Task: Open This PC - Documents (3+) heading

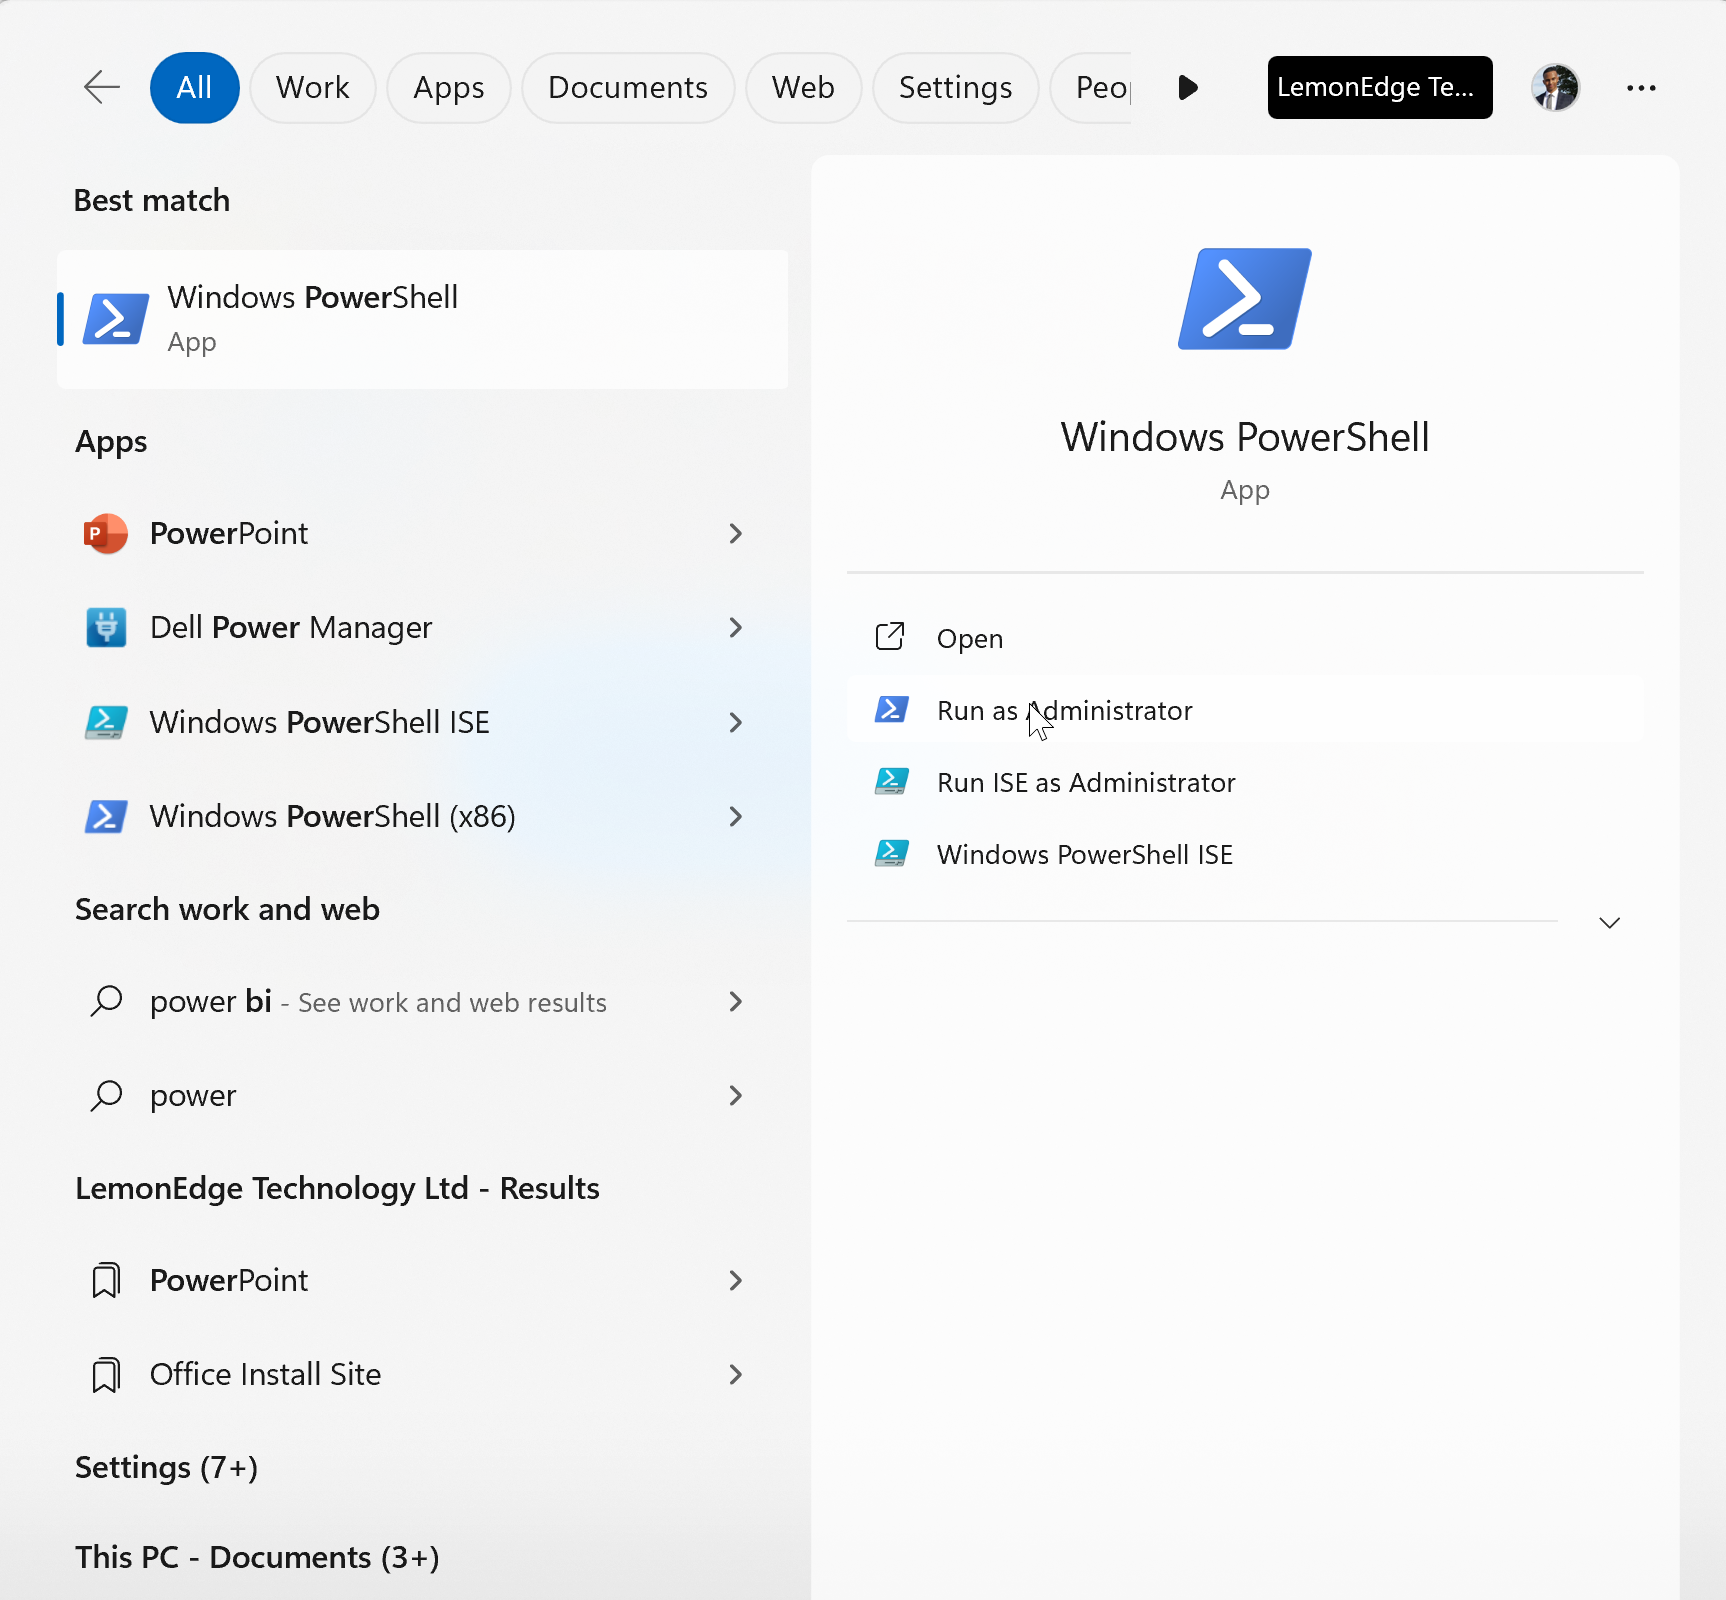Action: (x=257, y=1557)
